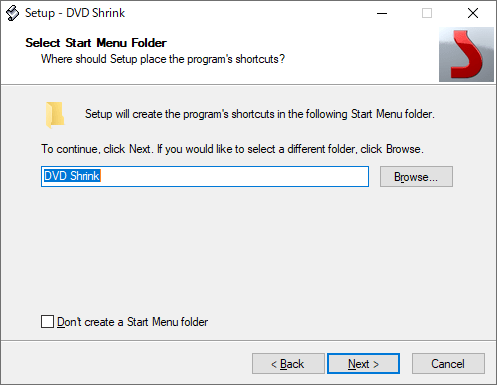Click the grayed-out maximize window button
This screenshot has height=385, width=497.
[x=427, y=13]
